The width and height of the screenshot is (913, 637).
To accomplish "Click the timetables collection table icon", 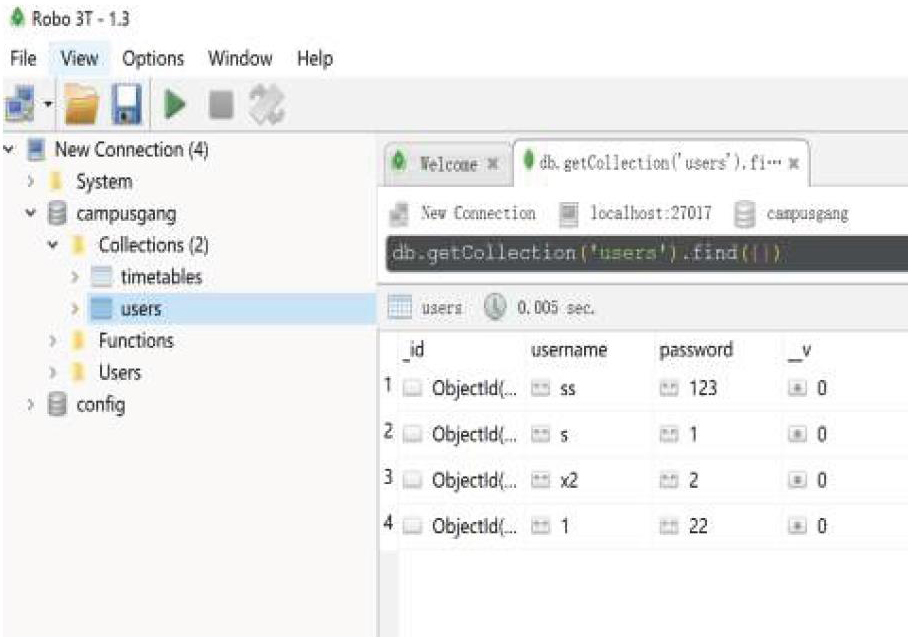I will pyautogui.click(x=101, y=277).
